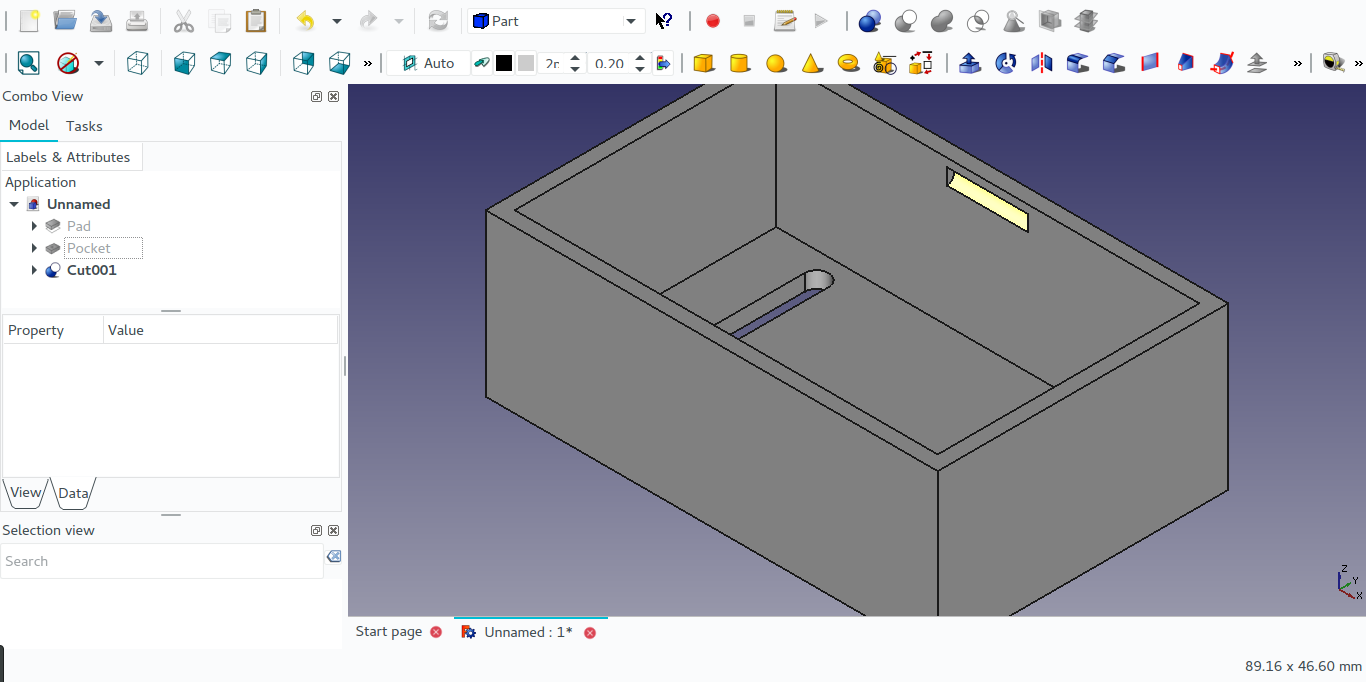
Task: Click the What's This help cursor
Action: [x=664, y=21]
